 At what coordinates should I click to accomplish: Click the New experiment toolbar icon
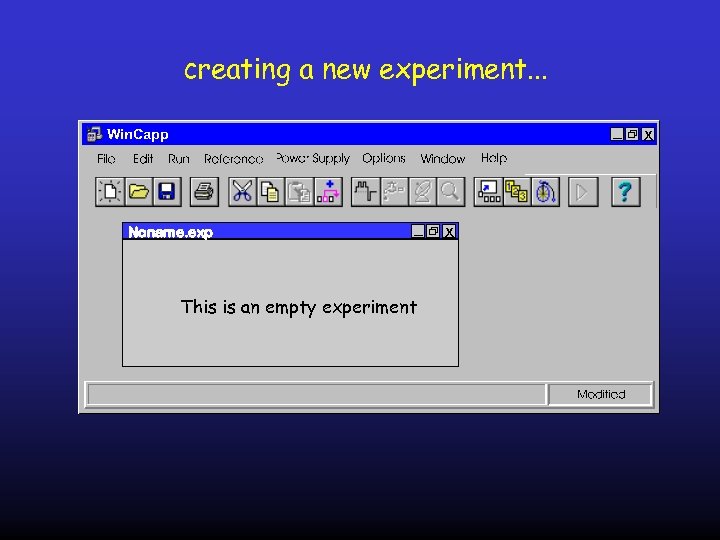tap(110, 191)
